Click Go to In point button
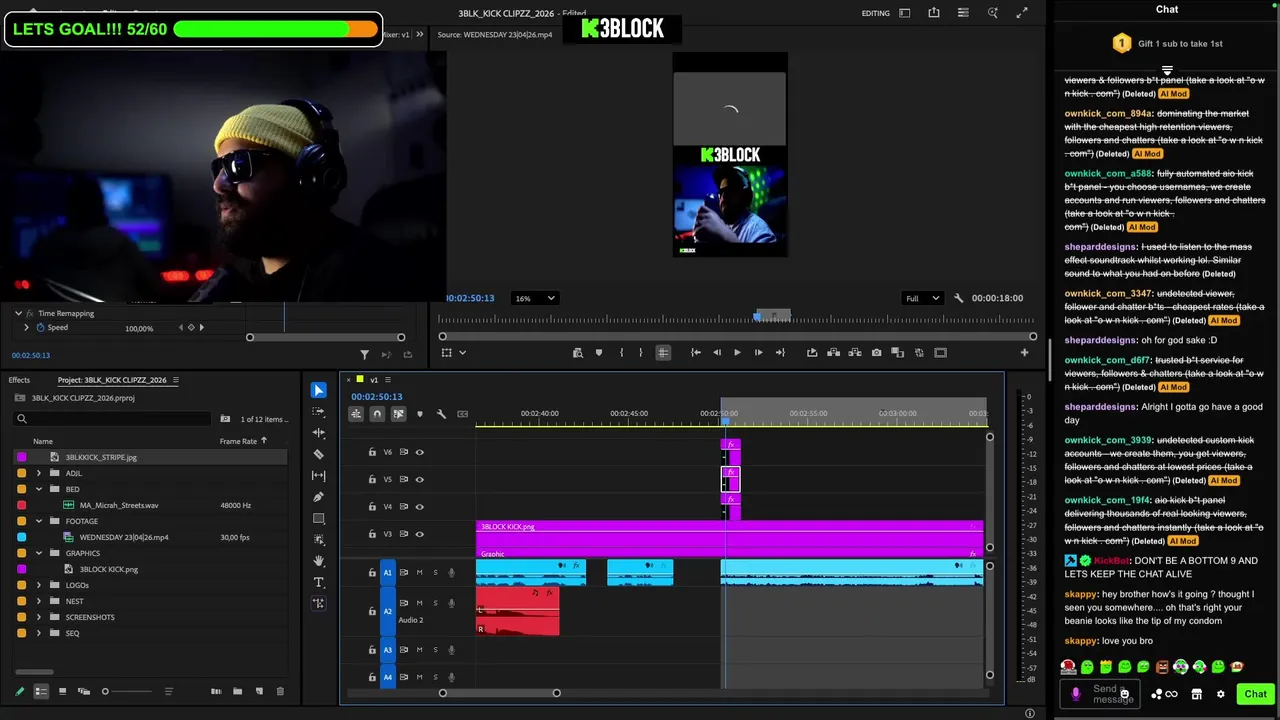 pos(696,352)
